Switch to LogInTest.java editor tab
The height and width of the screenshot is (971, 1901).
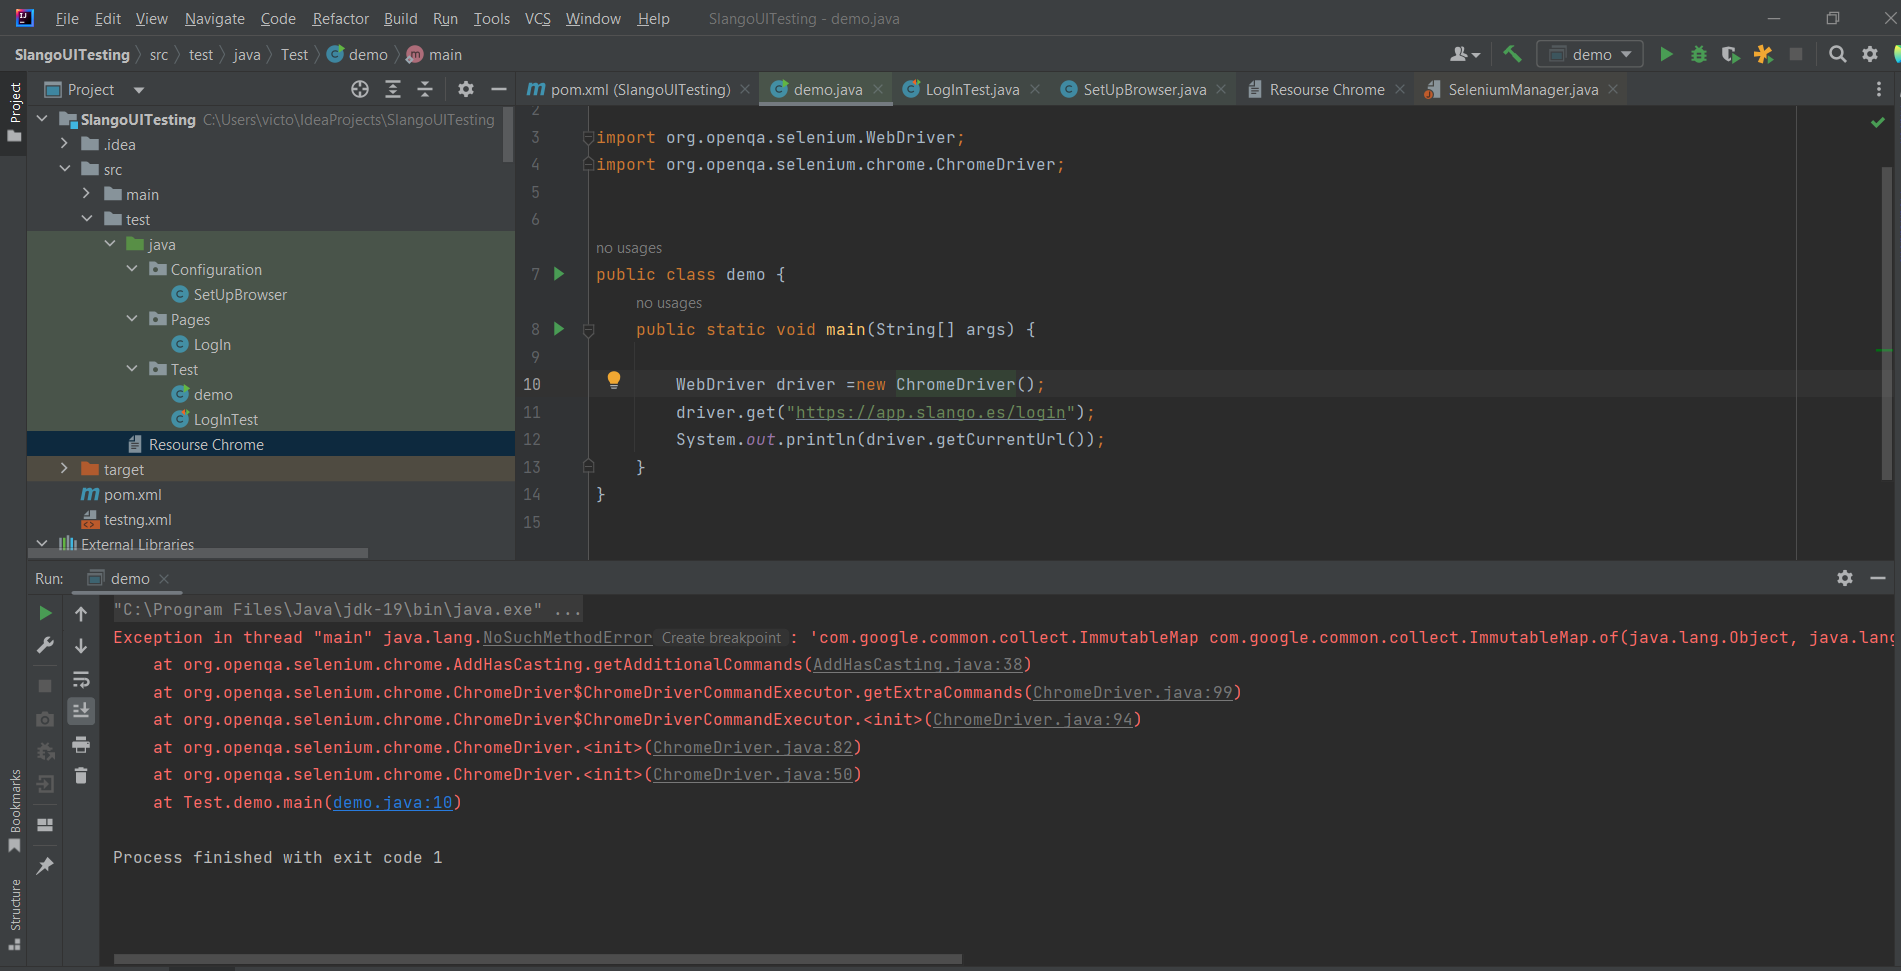(972, 89)
